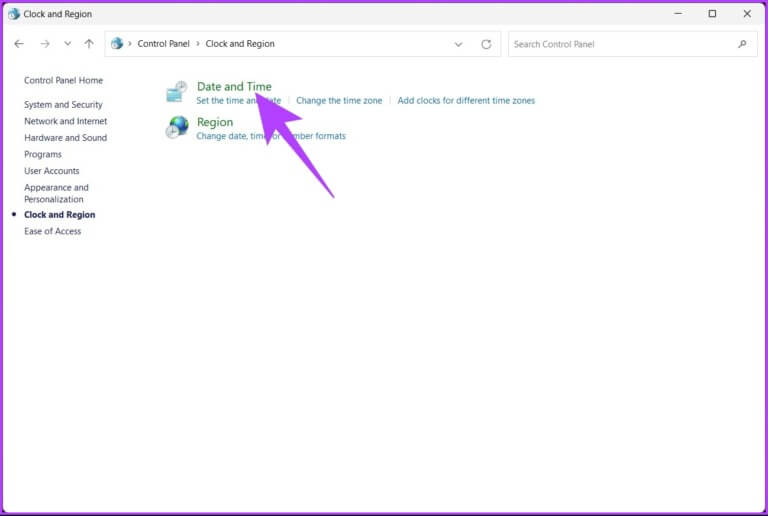The image size is (768, 516).
Task: Open Hardware and Sound category
Action: coord(65,138)
